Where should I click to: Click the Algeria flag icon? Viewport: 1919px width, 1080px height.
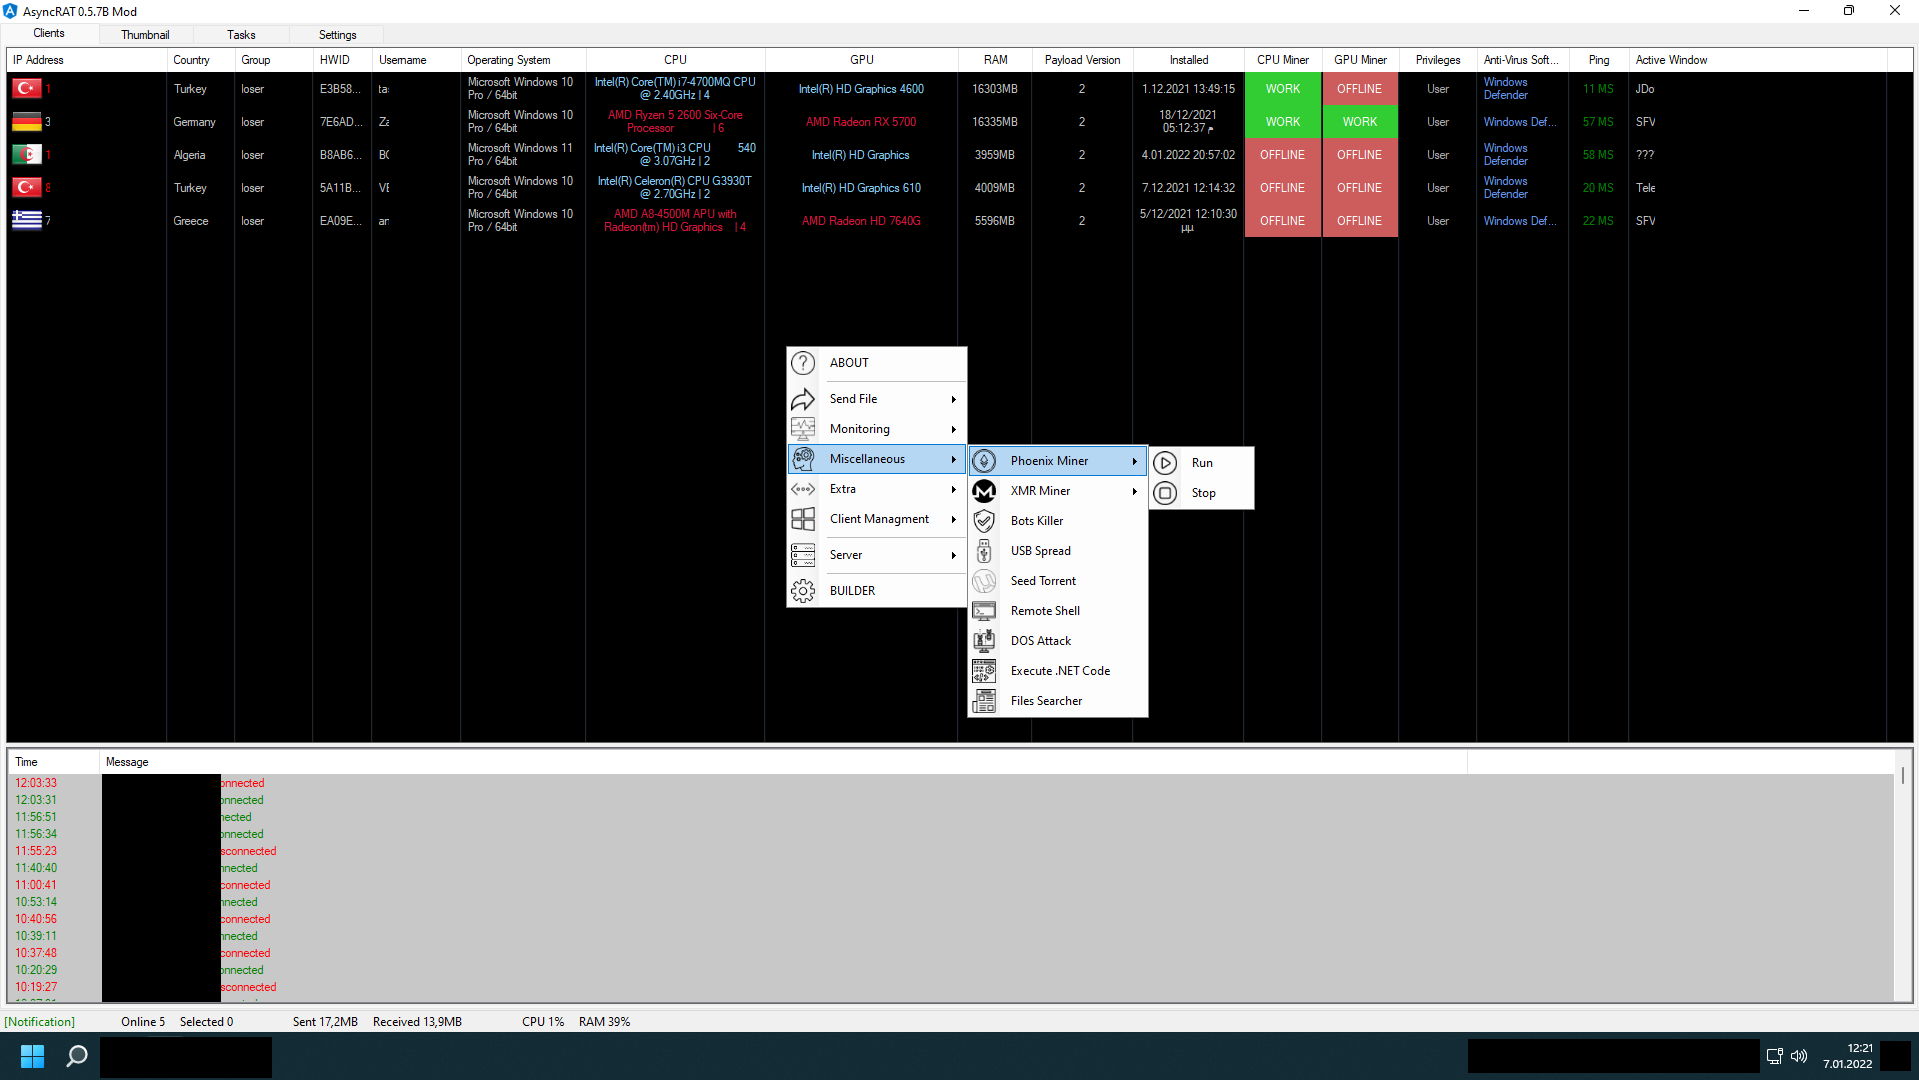point(27,155)
